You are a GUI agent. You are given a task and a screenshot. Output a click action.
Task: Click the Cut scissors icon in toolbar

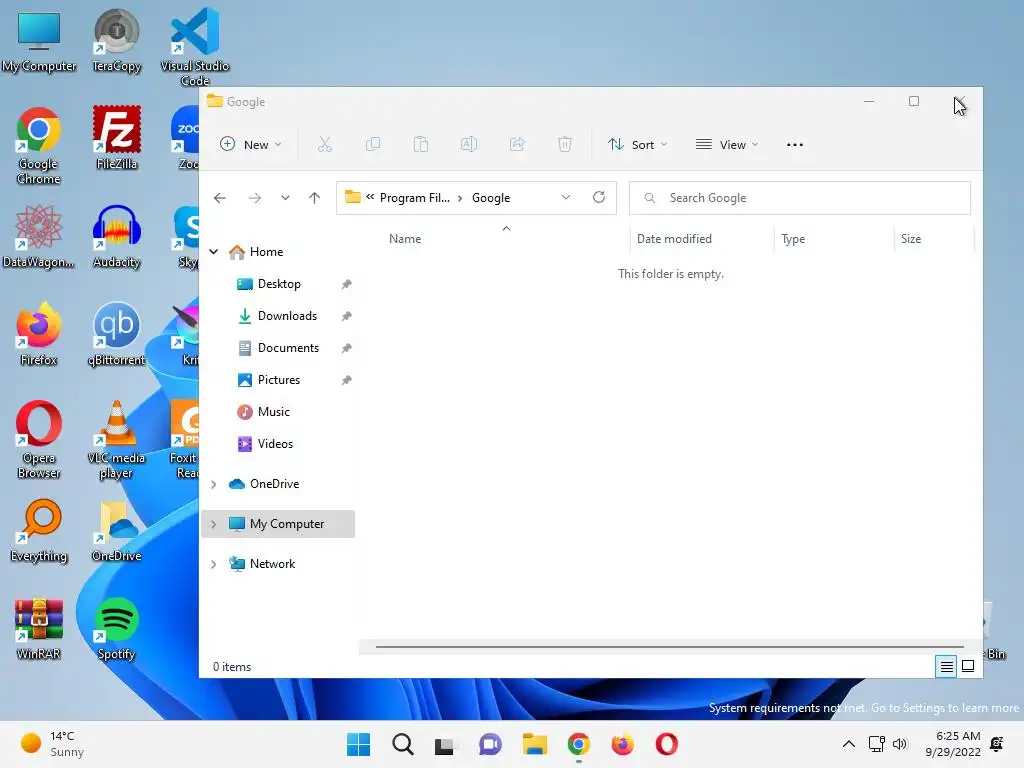tap(325, 144)
